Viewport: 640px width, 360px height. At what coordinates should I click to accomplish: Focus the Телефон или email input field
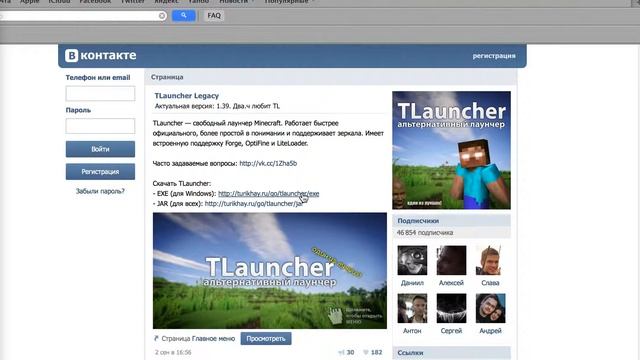pyautogui.click(x=100, y=93)
